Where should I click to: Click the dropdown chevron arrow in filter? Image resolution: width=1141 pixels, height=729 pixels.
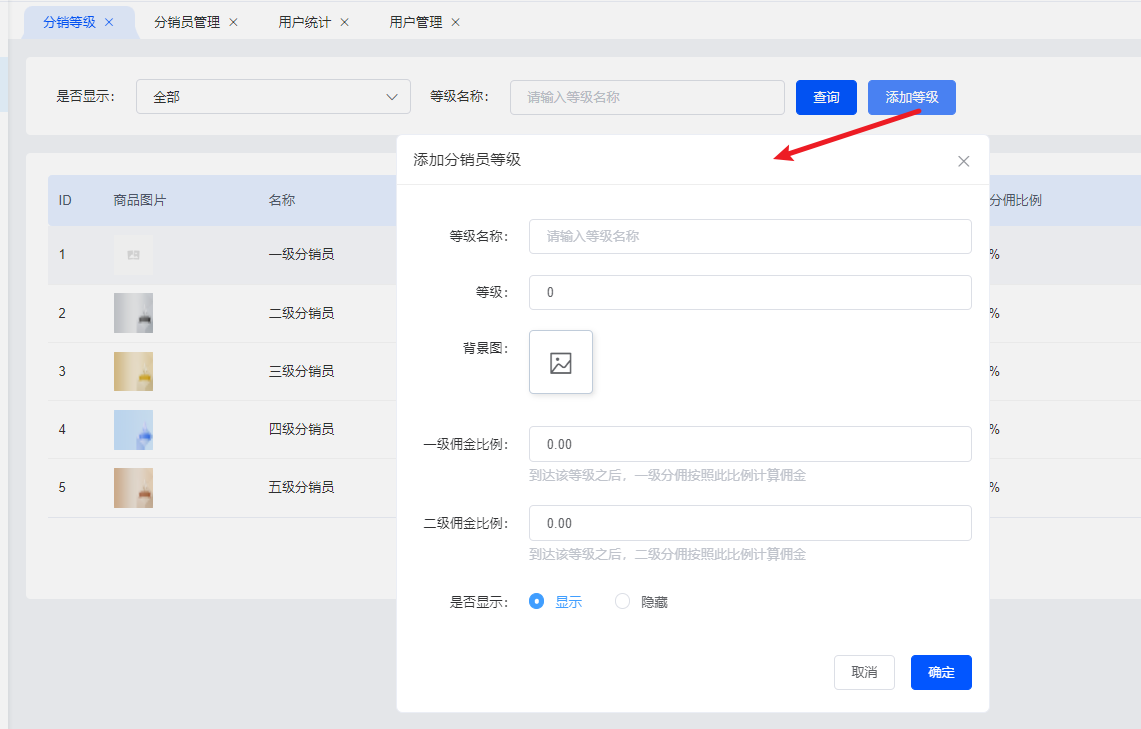pos(392,97)
